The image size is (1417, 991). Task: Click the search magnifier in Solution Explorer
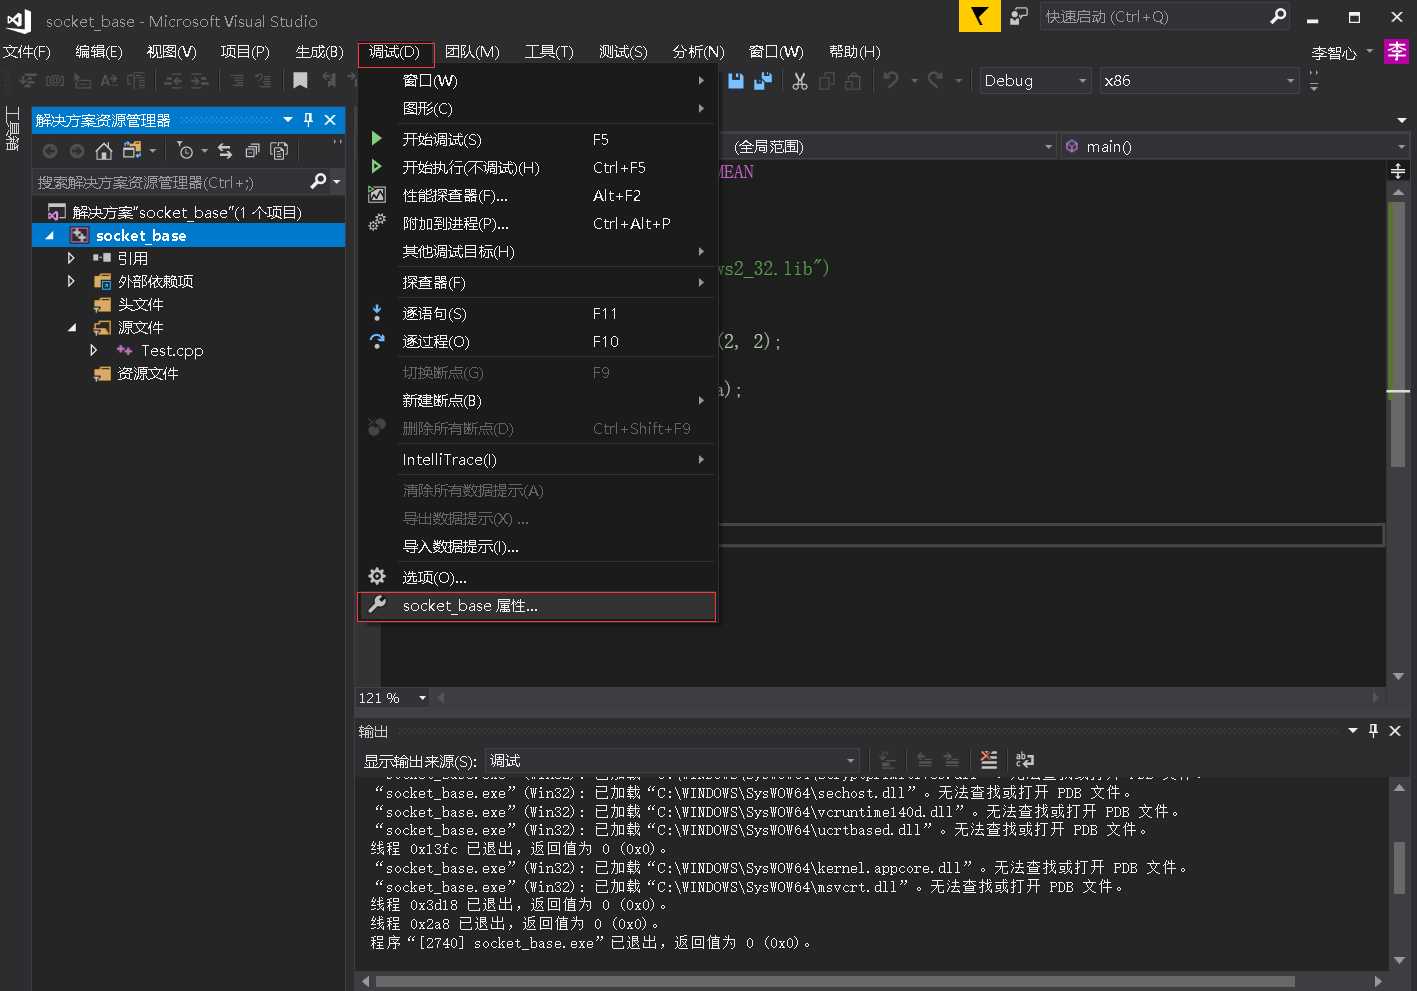pos(318,182)
